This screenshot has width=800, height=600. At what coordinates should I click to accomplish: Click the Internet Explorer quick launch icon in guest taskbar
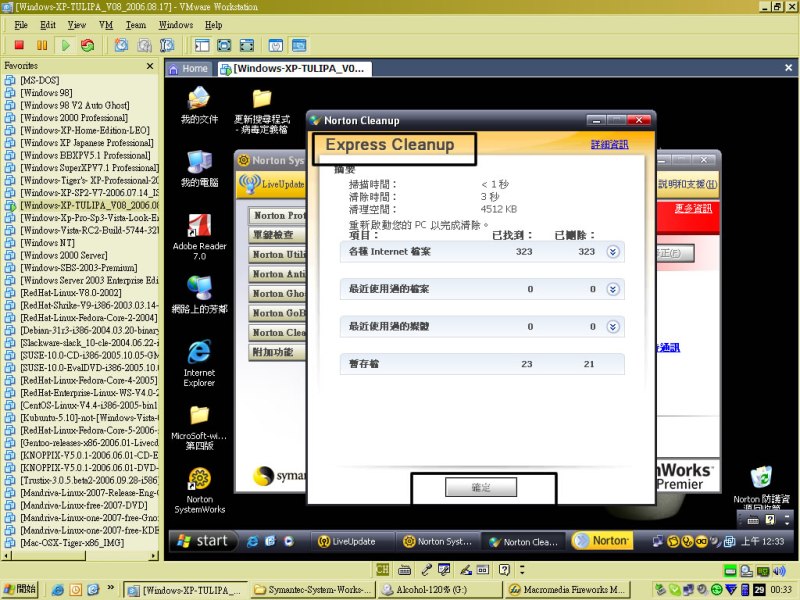[252, 541]
